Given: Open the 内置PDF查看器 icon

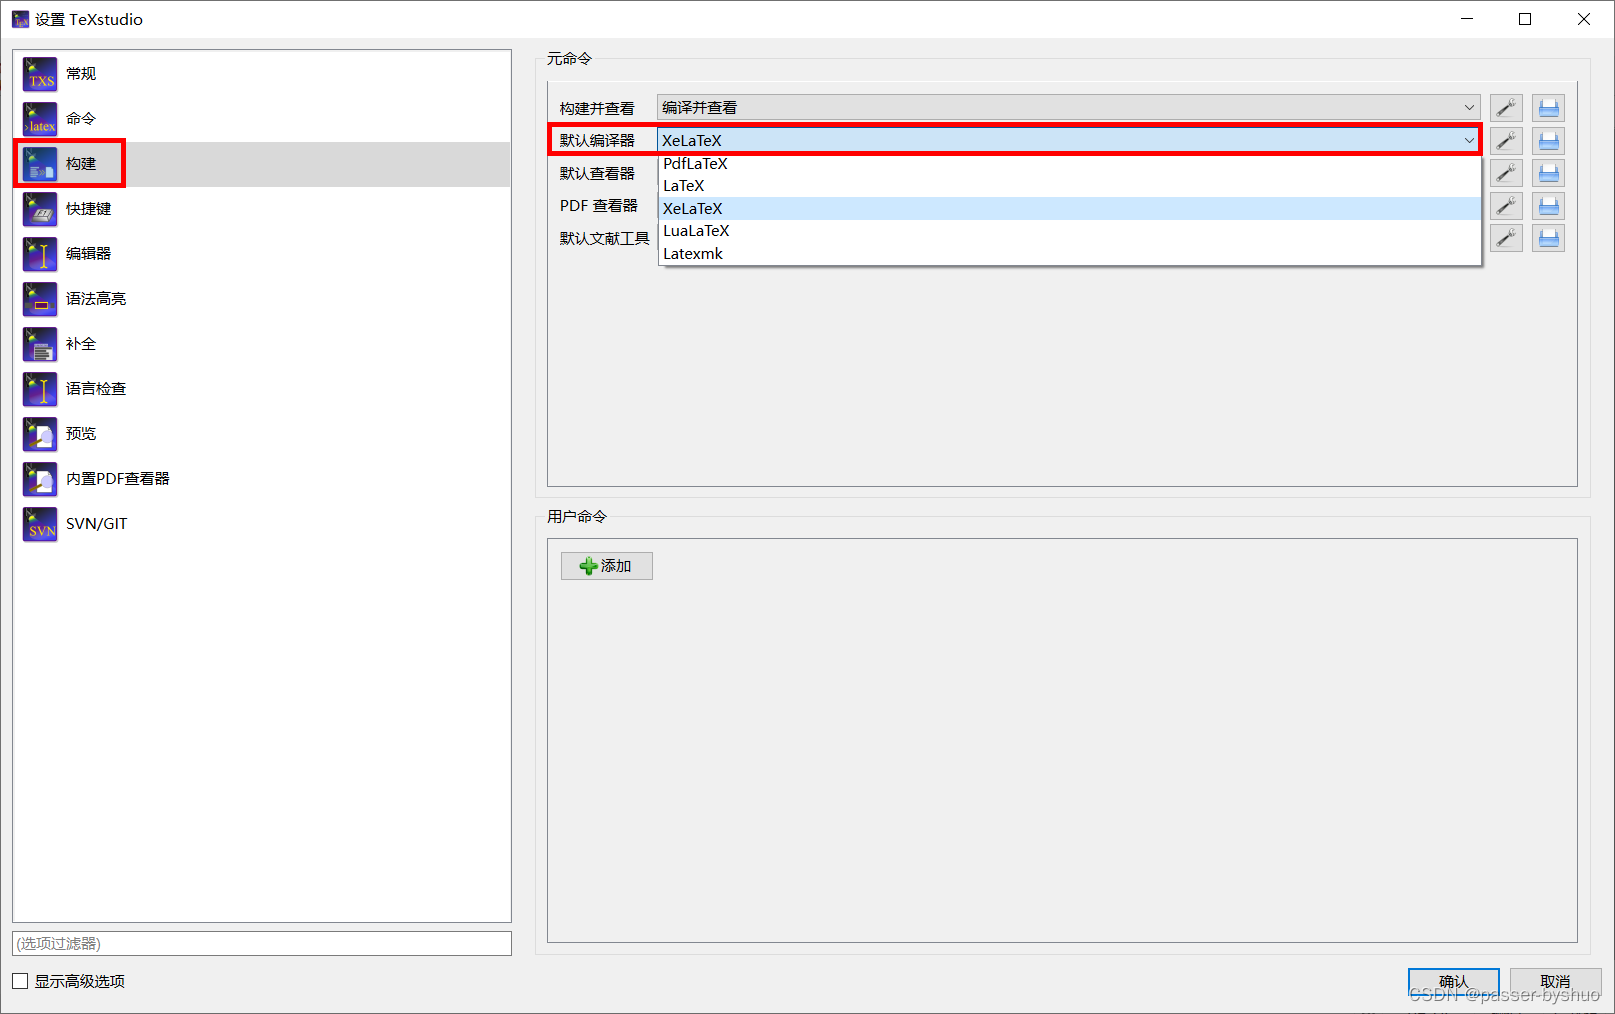Looking at the screenshot, I should pos(40,479).
